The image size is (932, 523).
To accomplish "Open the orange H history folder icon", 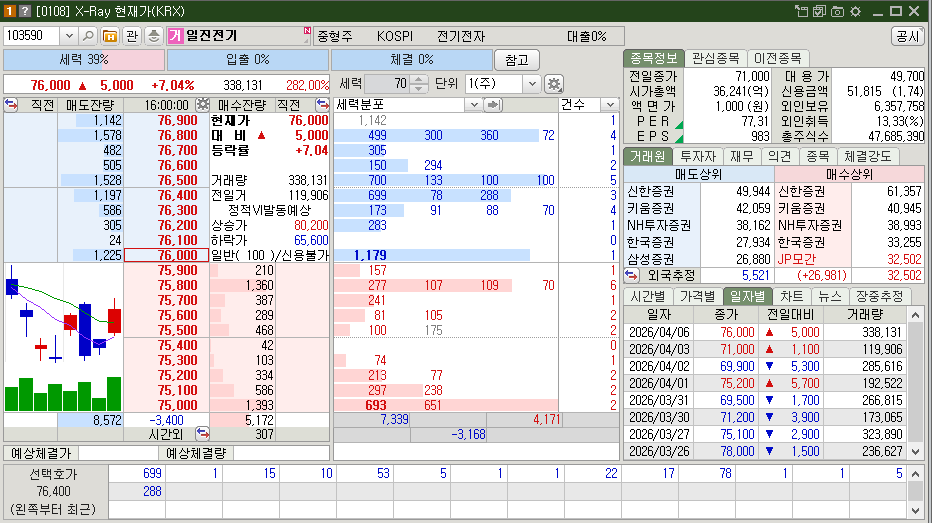I will coord(110,36).
